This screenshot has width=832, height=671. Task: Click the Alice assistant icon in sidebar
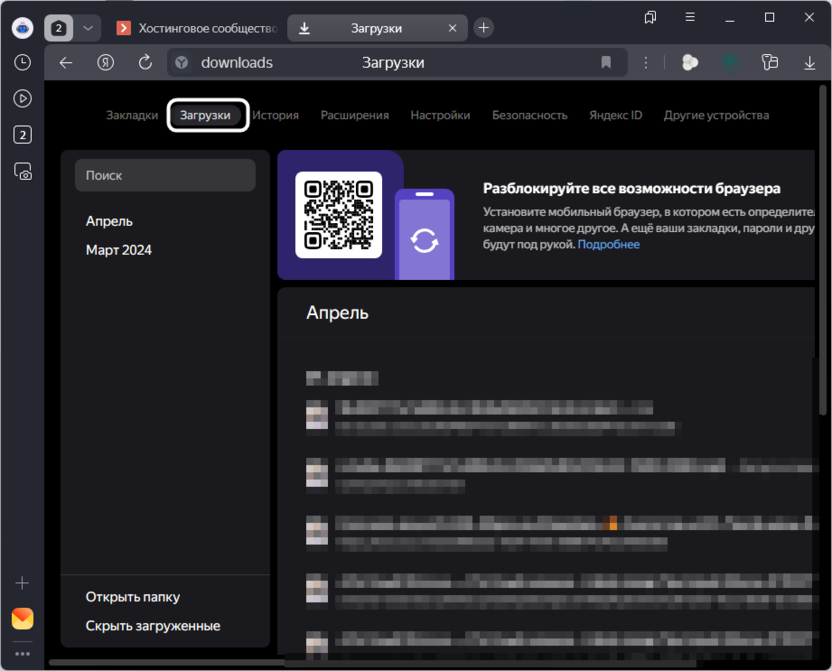(x=22, y=28)
